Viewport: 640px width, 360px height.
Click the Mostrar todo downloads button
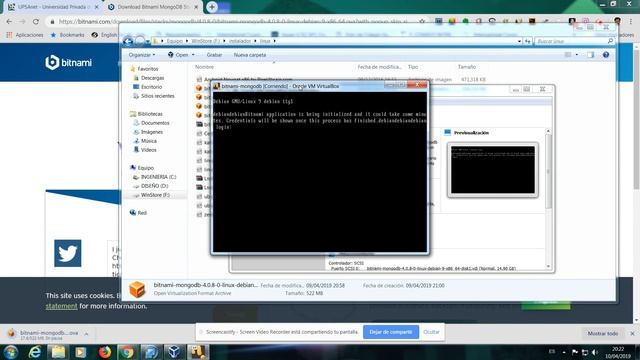602,333
